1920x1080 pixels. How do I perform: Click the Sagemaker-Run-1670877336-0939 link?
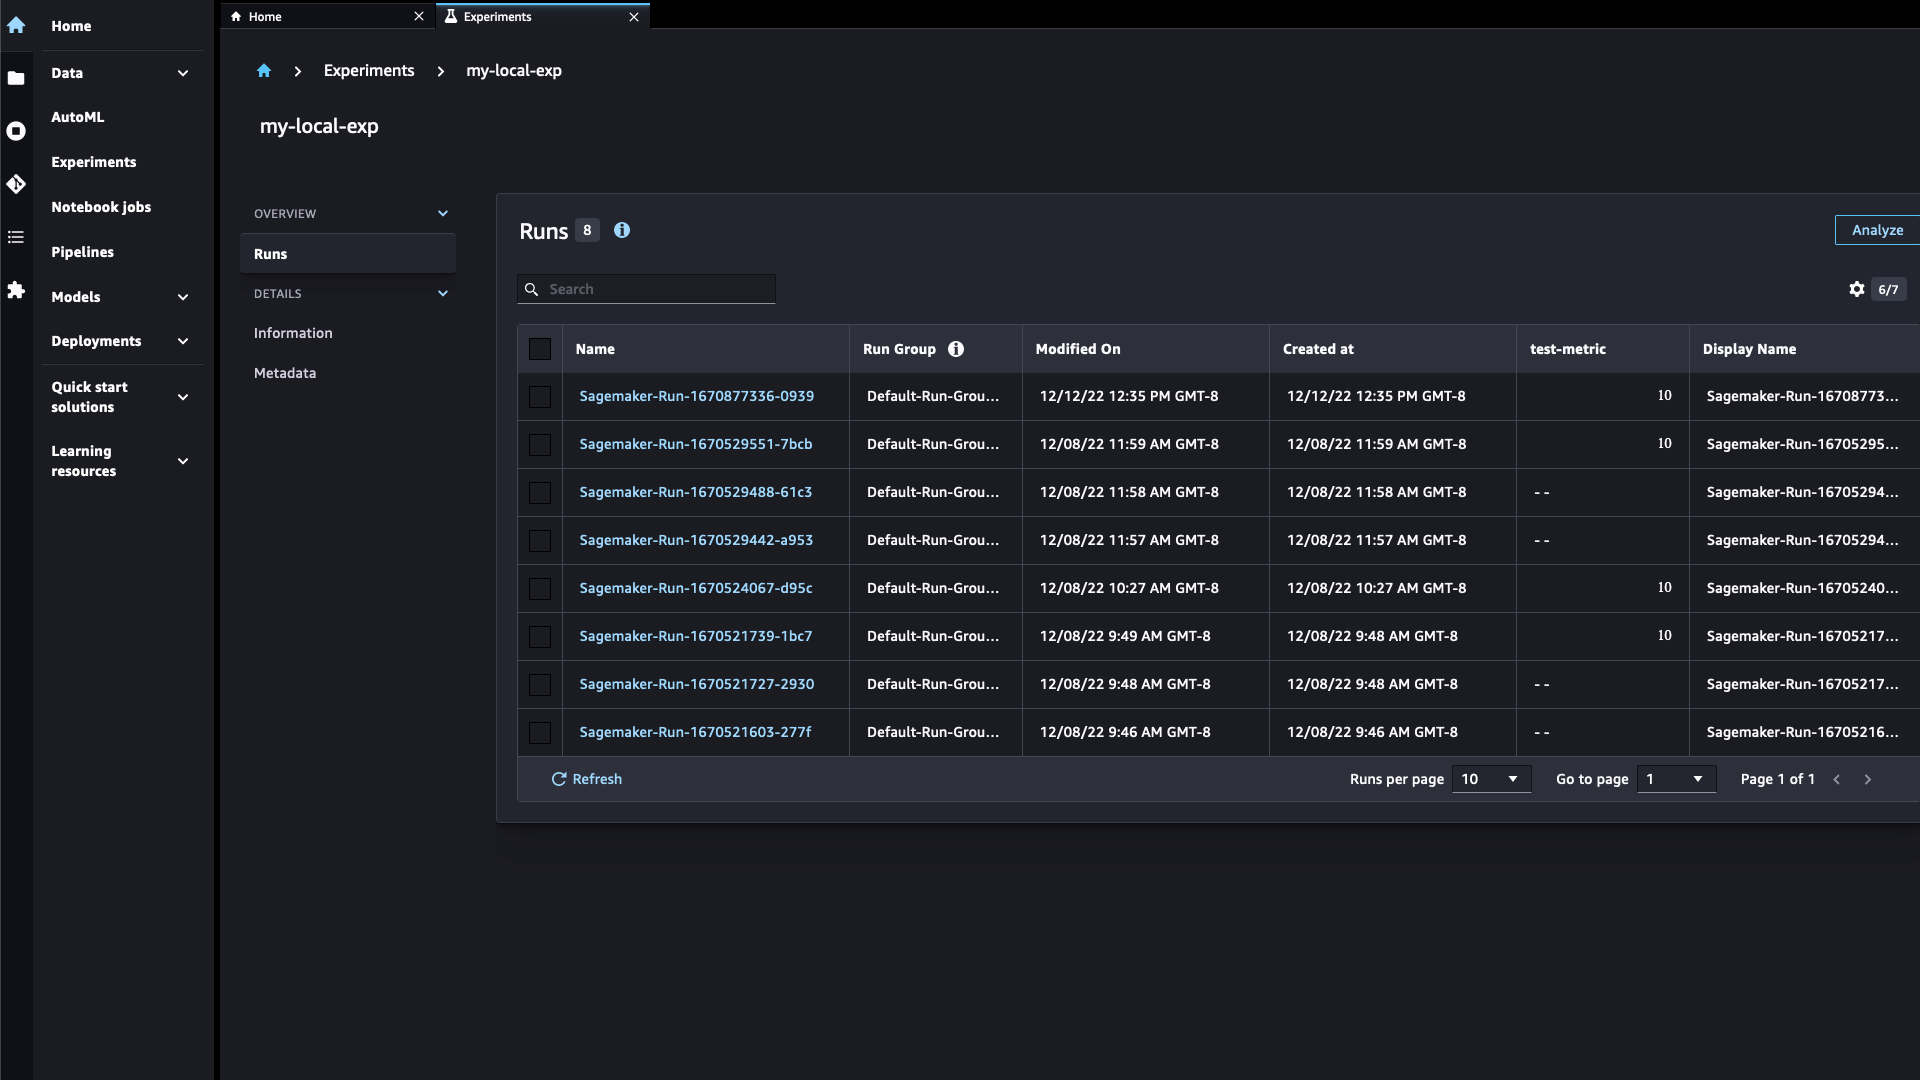click(696, 394)
